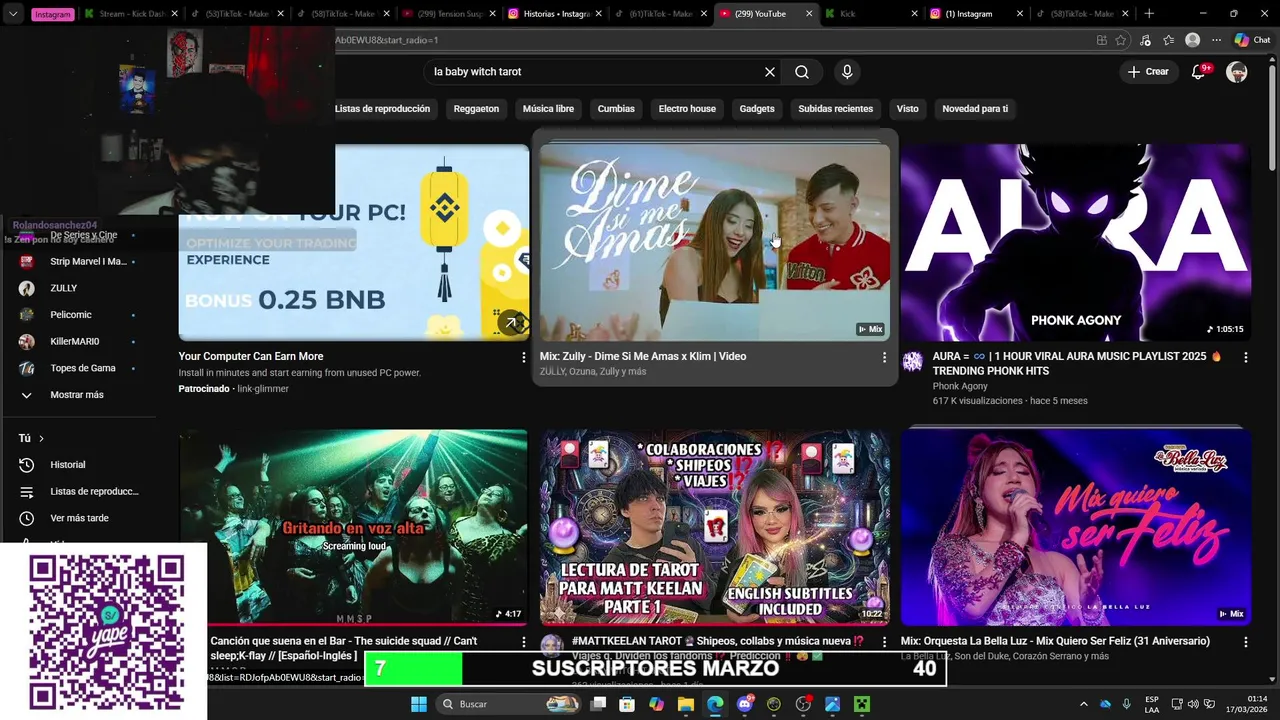Open the 'Your Computer Can Earn More' ad title
Image resolution: width=1280 pixels, height=720 pixels.
coord(251,356)
